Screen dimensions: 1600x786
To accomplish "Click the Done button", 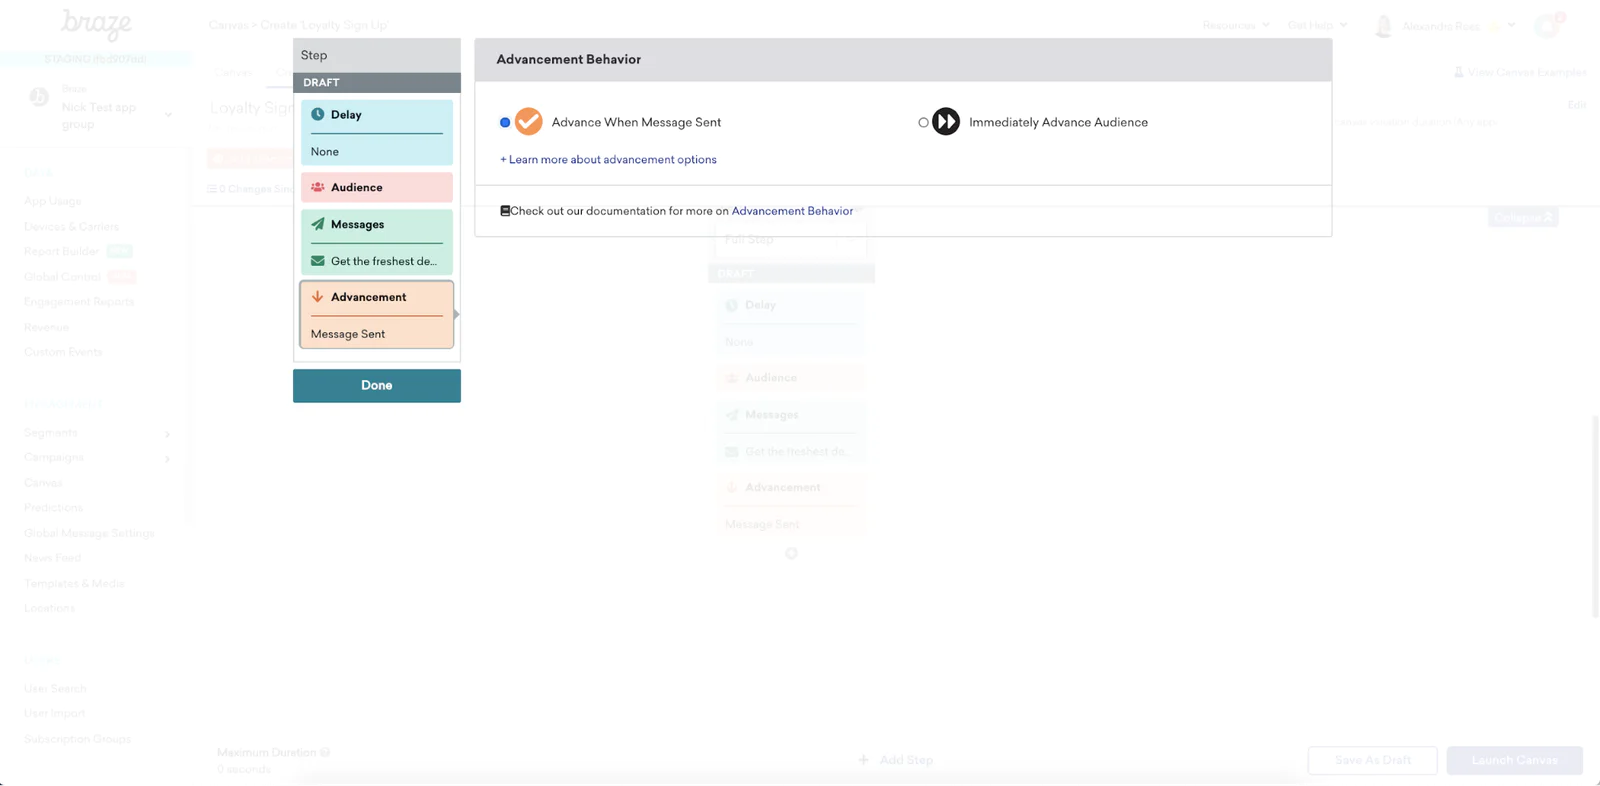I will 377,386.
